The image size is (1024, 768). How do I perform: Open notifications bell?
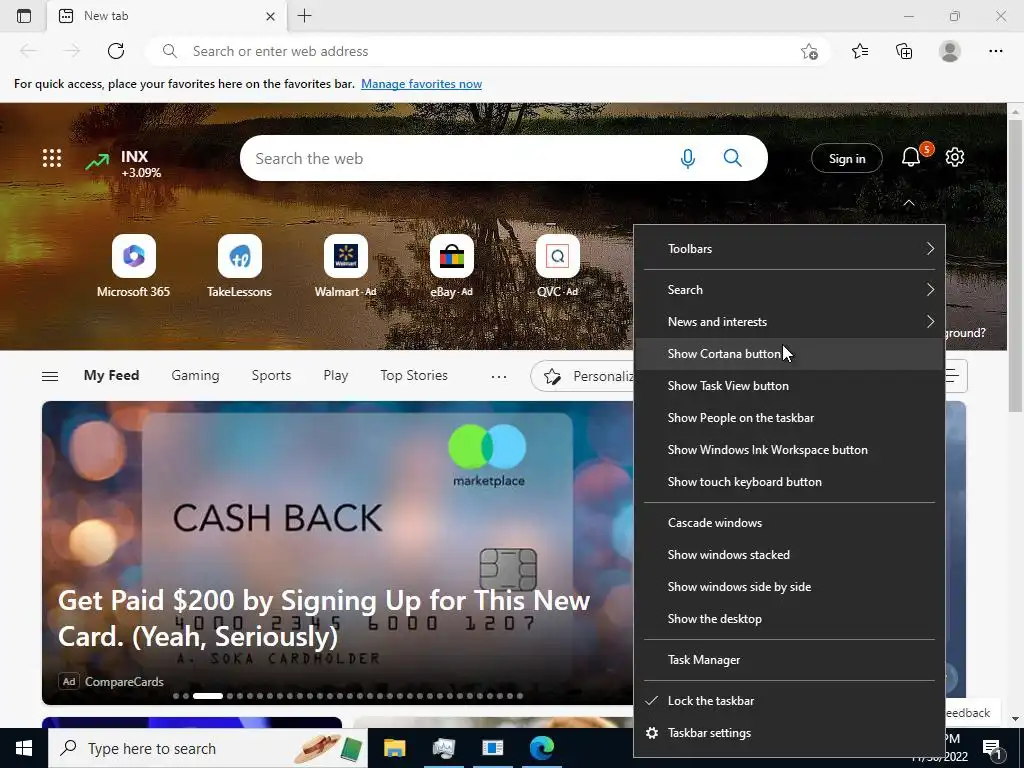point(911,157)
